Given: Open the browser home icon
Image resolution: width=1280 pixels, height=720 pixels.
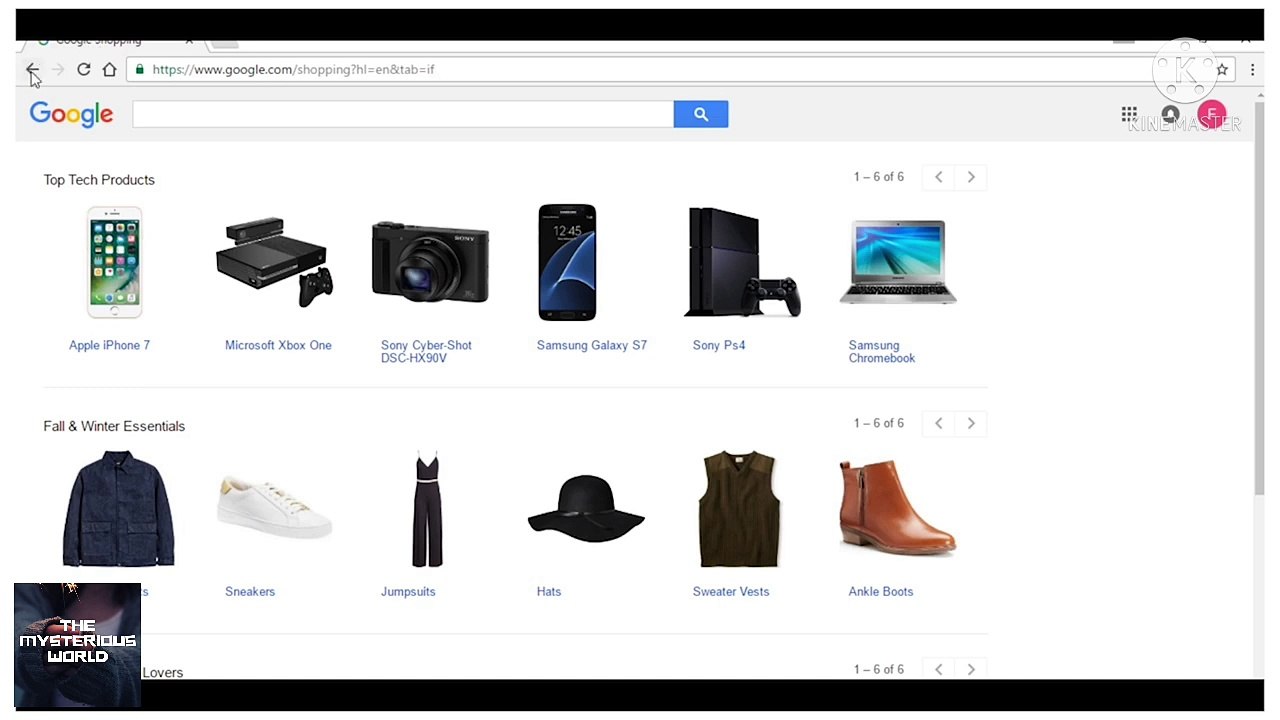Looking at the screenshot, I should click(109, 70).
